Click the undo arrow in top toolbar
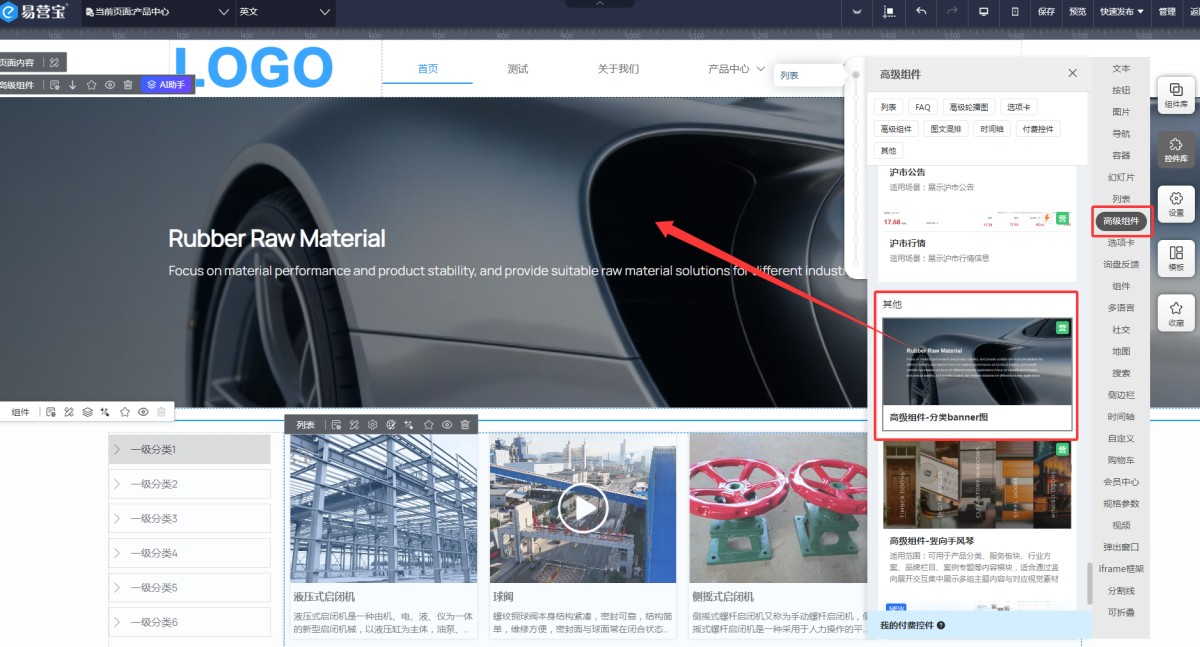 click(921, 12)
